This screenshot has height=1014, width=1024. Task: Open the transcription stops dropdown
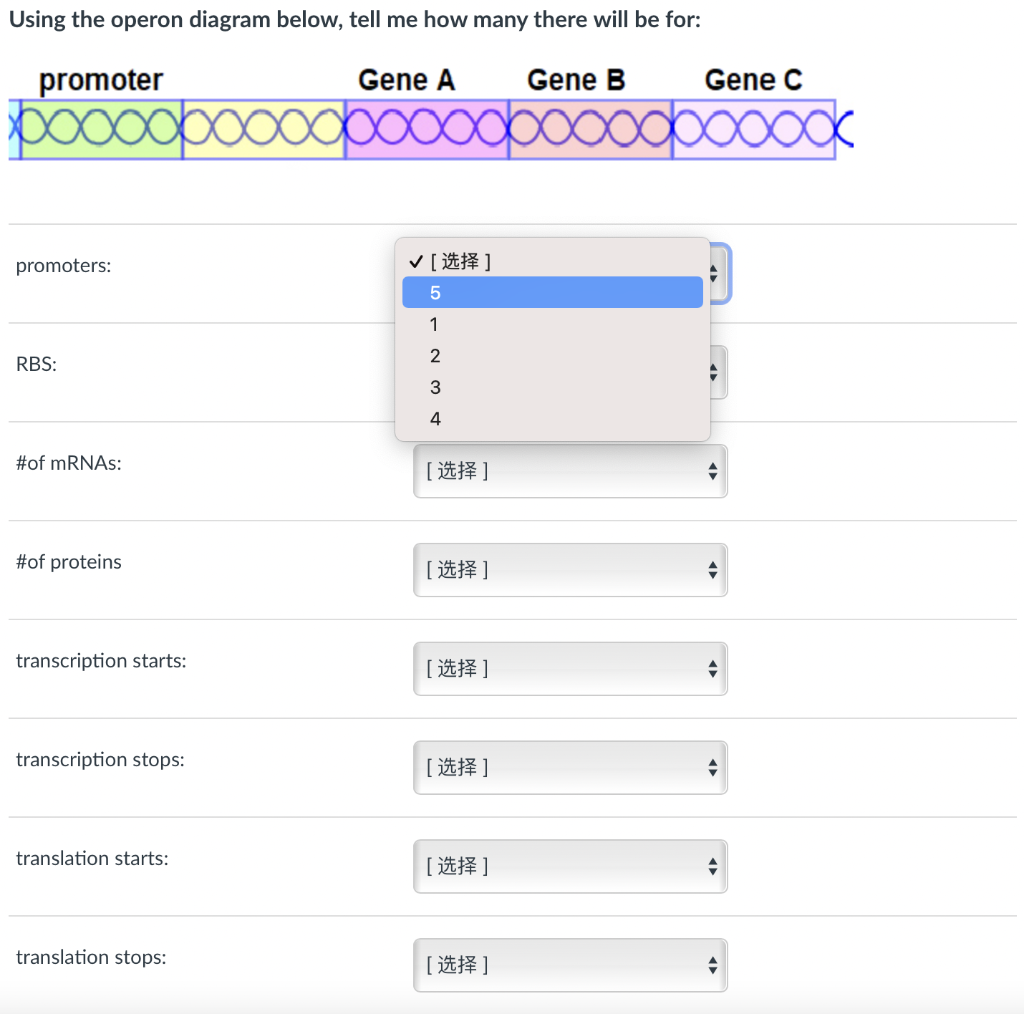pyautogui.click(x=570, y=767)
